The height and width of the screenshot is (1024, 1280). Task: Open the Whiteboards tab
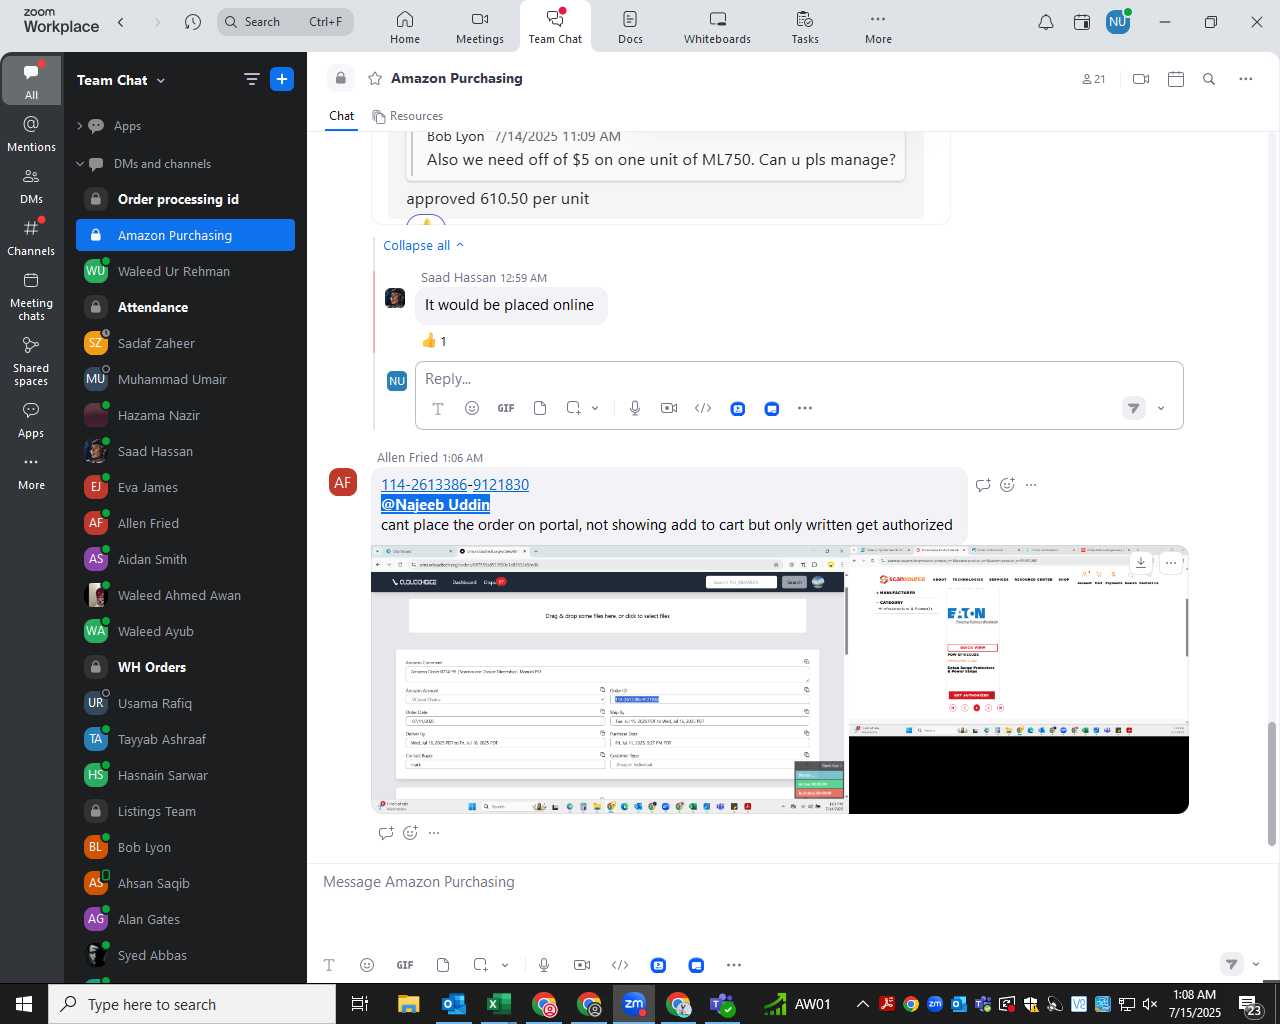coord(717,27)
